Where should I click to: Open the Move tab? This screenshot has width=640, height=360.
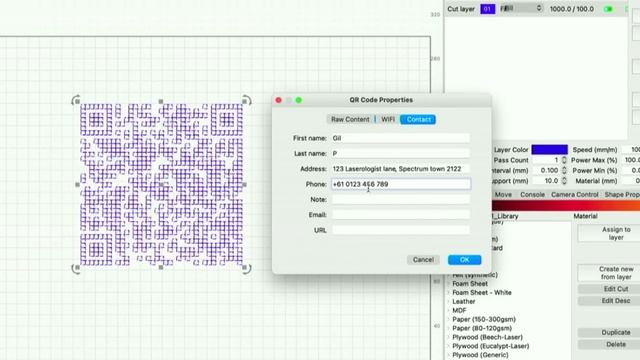pyautogui.click(x=503, y=195)
